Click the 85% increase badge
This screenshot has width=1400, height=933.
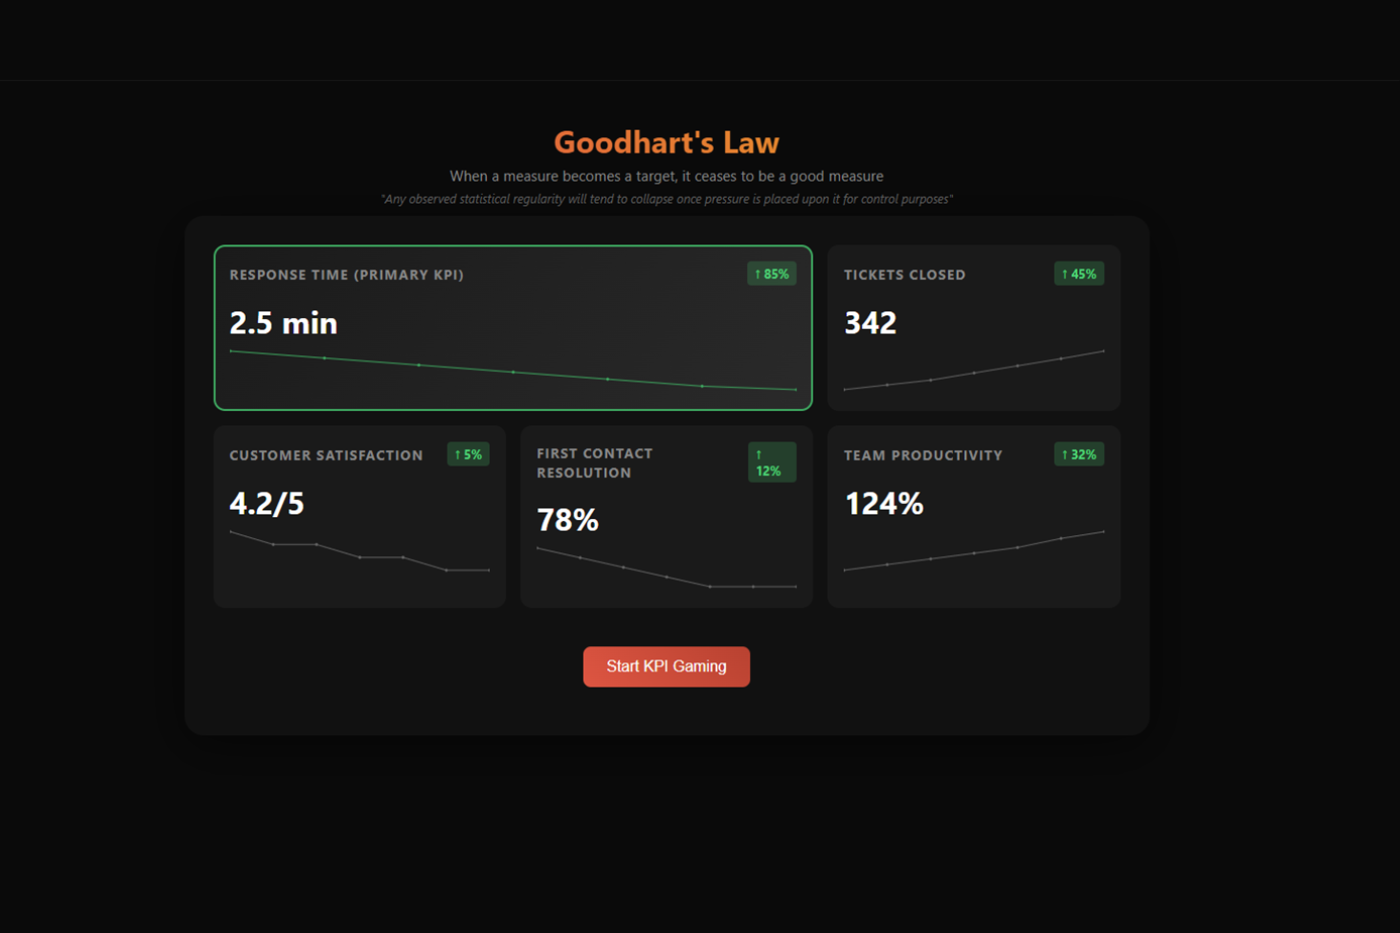(771, 274)
